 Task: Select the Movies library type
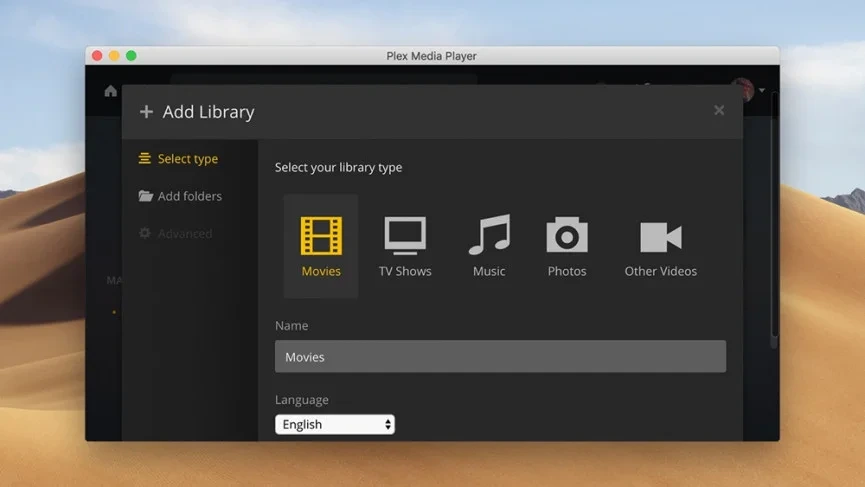pos(321,246)
